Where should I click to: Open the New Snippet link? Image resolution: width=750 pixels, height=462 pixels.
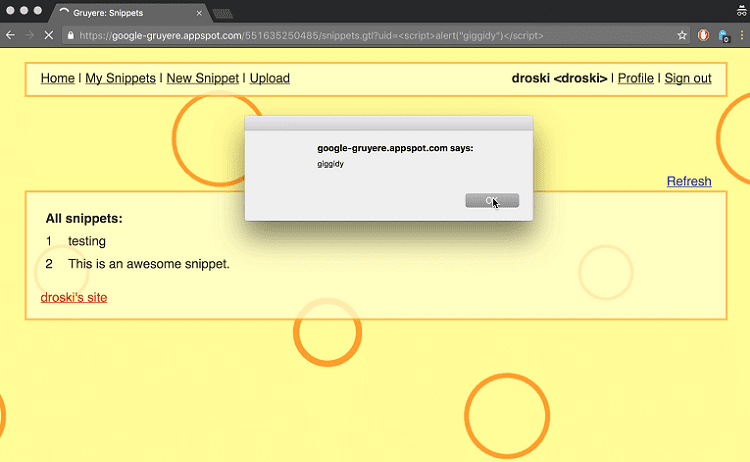(x=203, y=78)
